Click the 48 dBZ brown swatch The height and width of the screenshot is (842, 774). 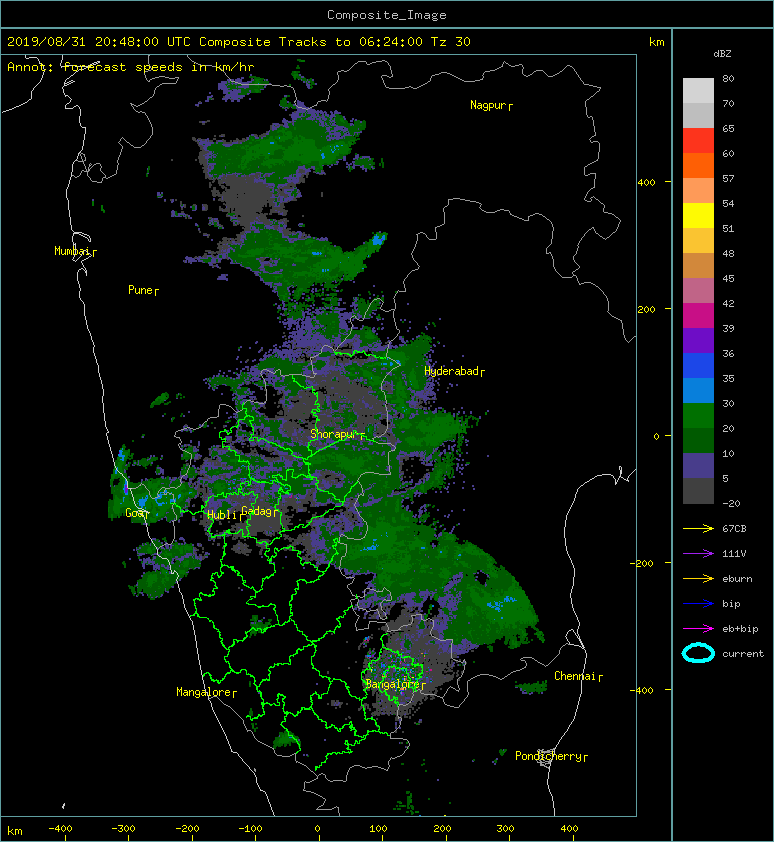[698, 265]
